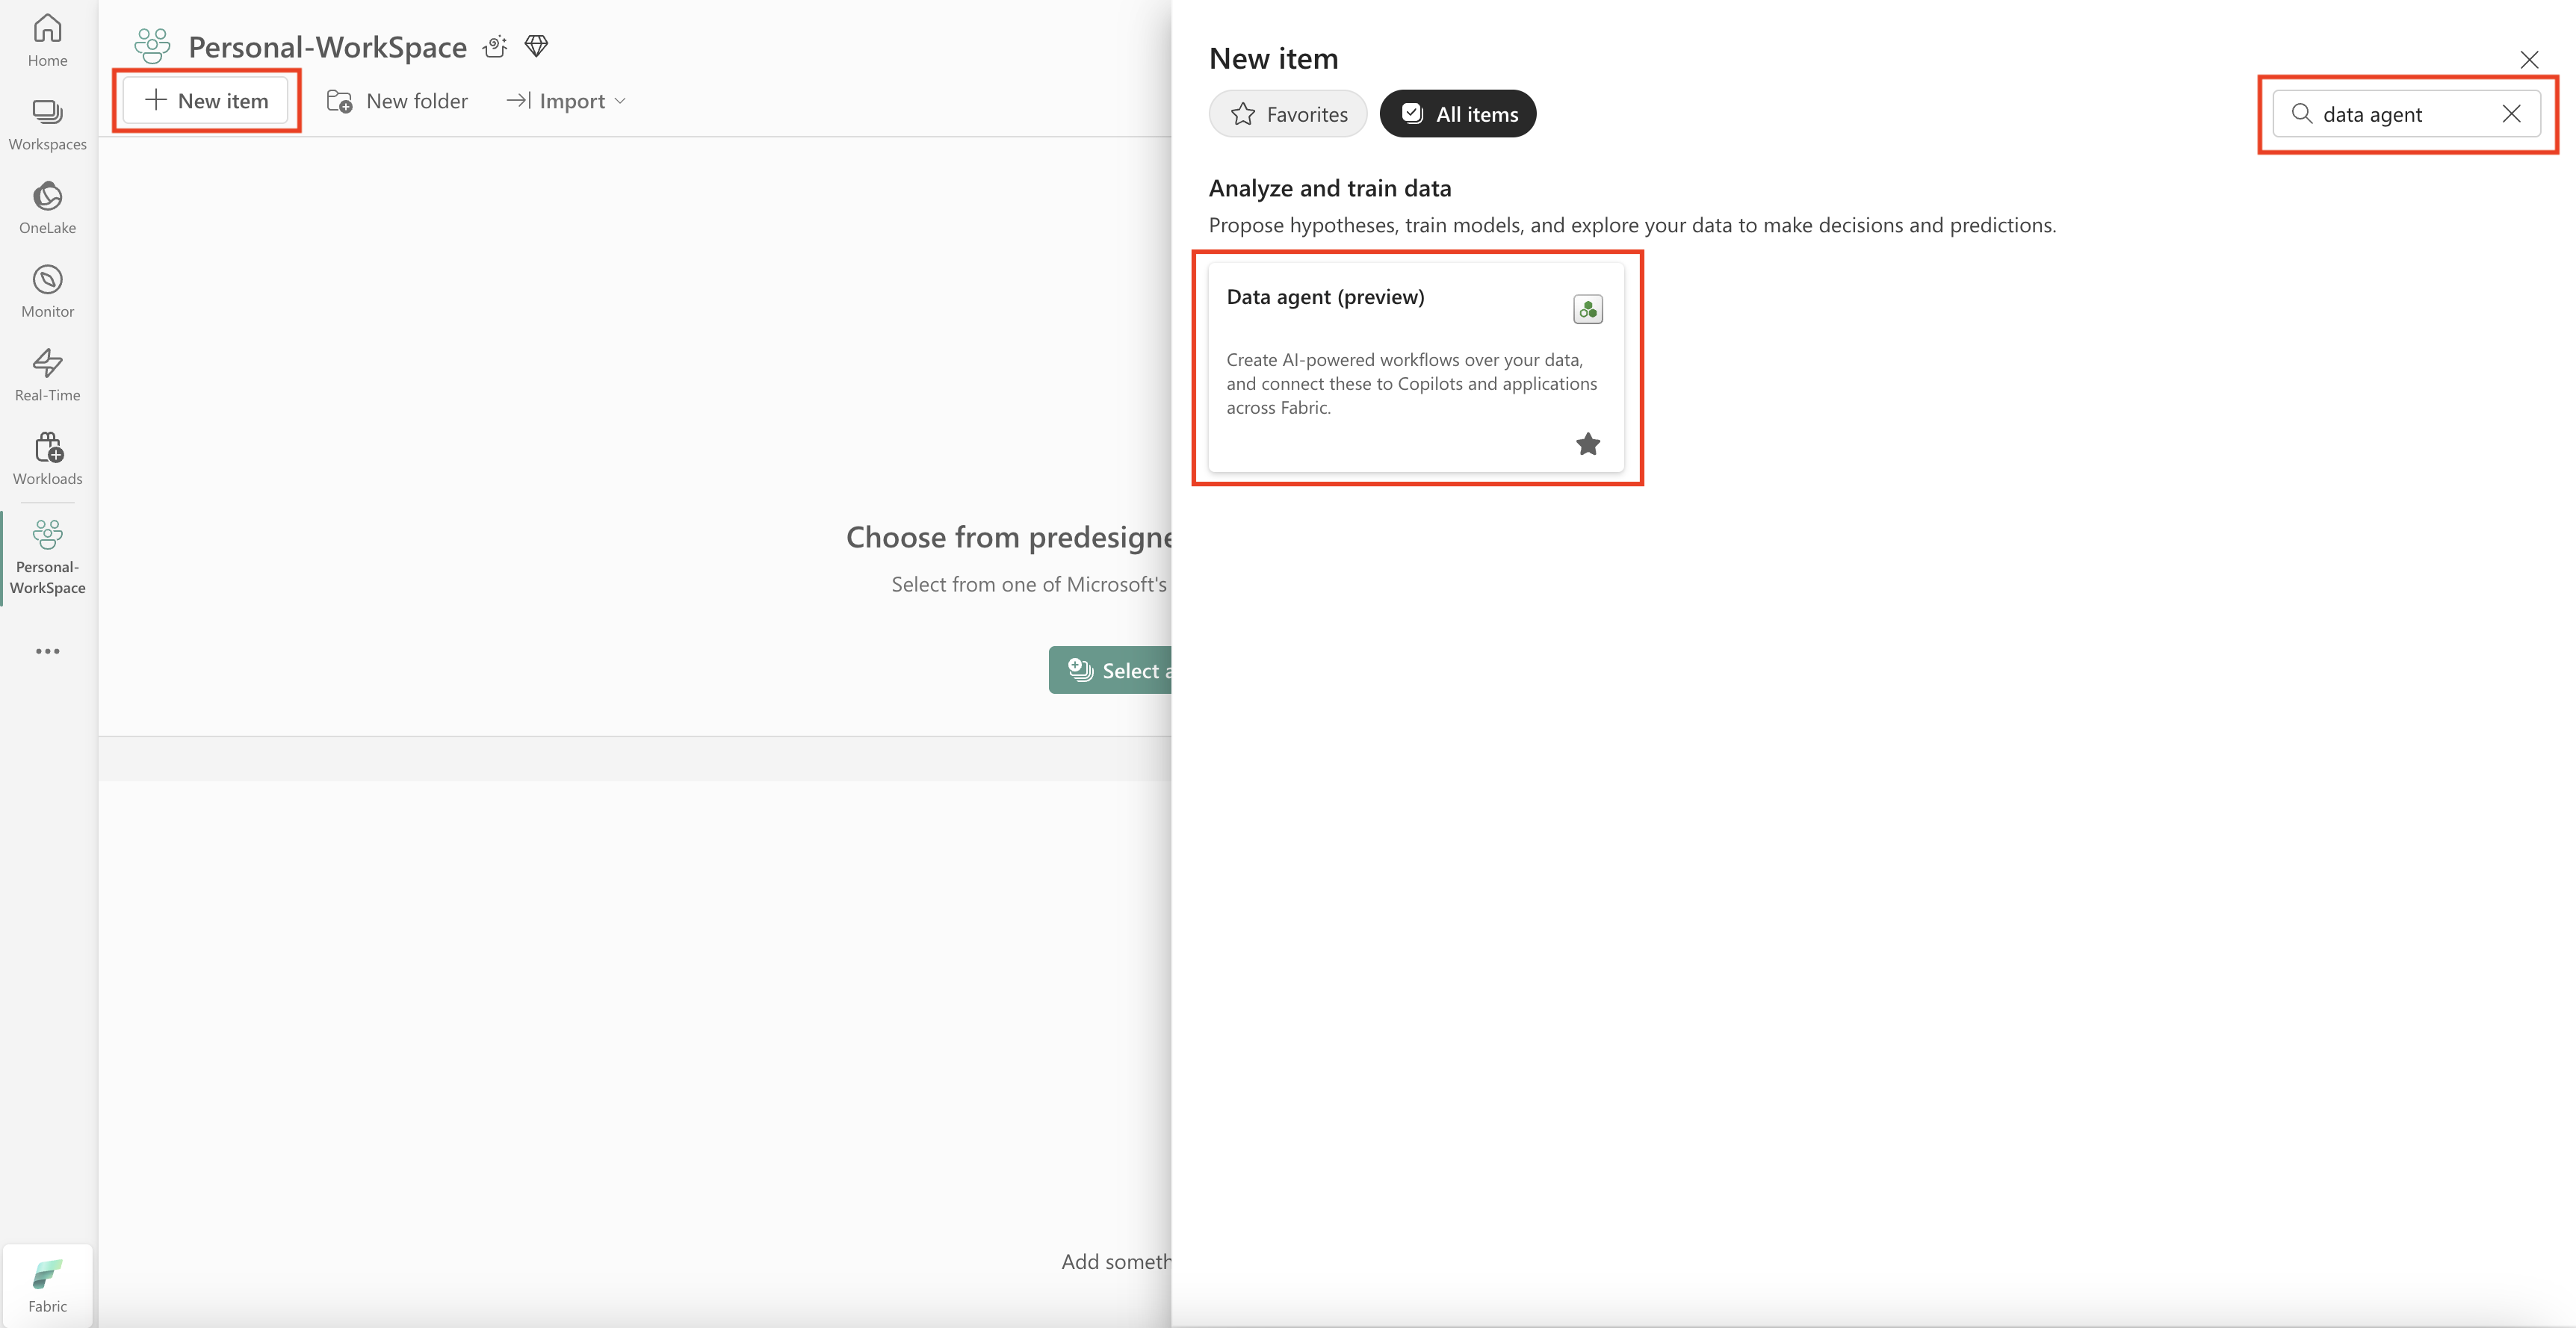Expand the Import dropdown
The width and height of the screenshot is (2576, 1328).
(566, 101)
